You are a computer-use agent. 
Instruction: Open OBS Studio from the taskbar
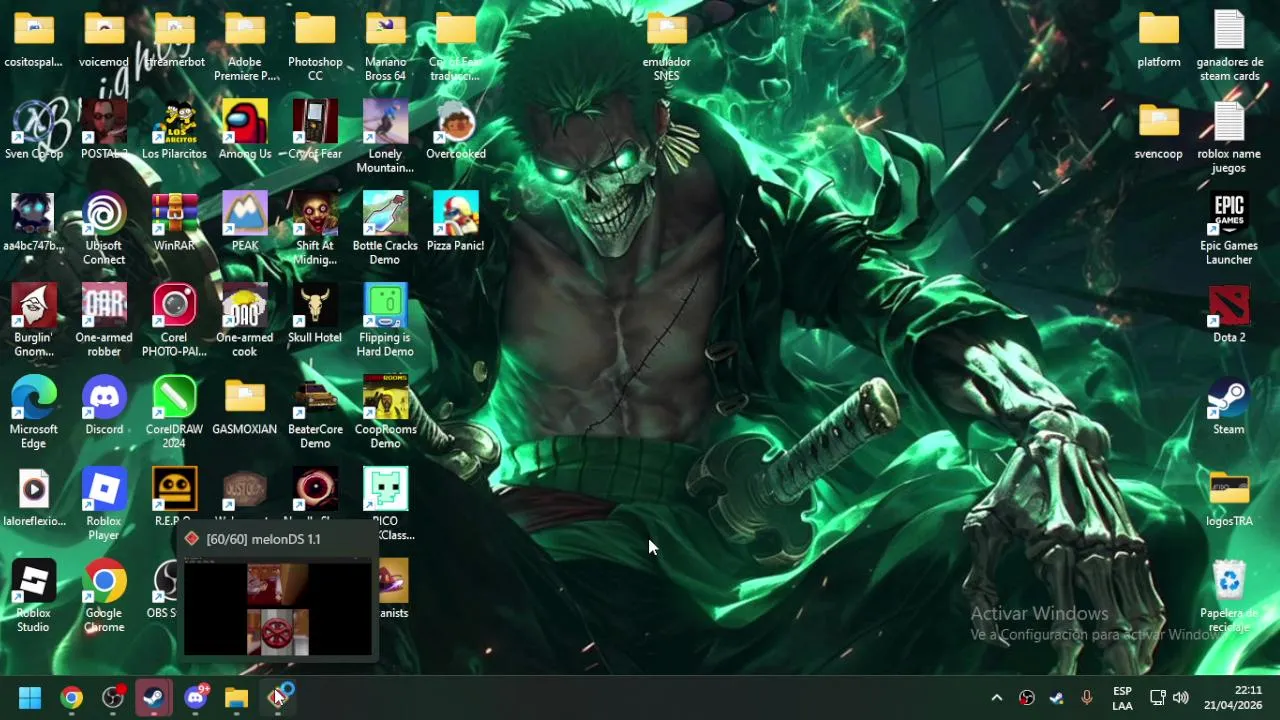click(x=113, y=698)
